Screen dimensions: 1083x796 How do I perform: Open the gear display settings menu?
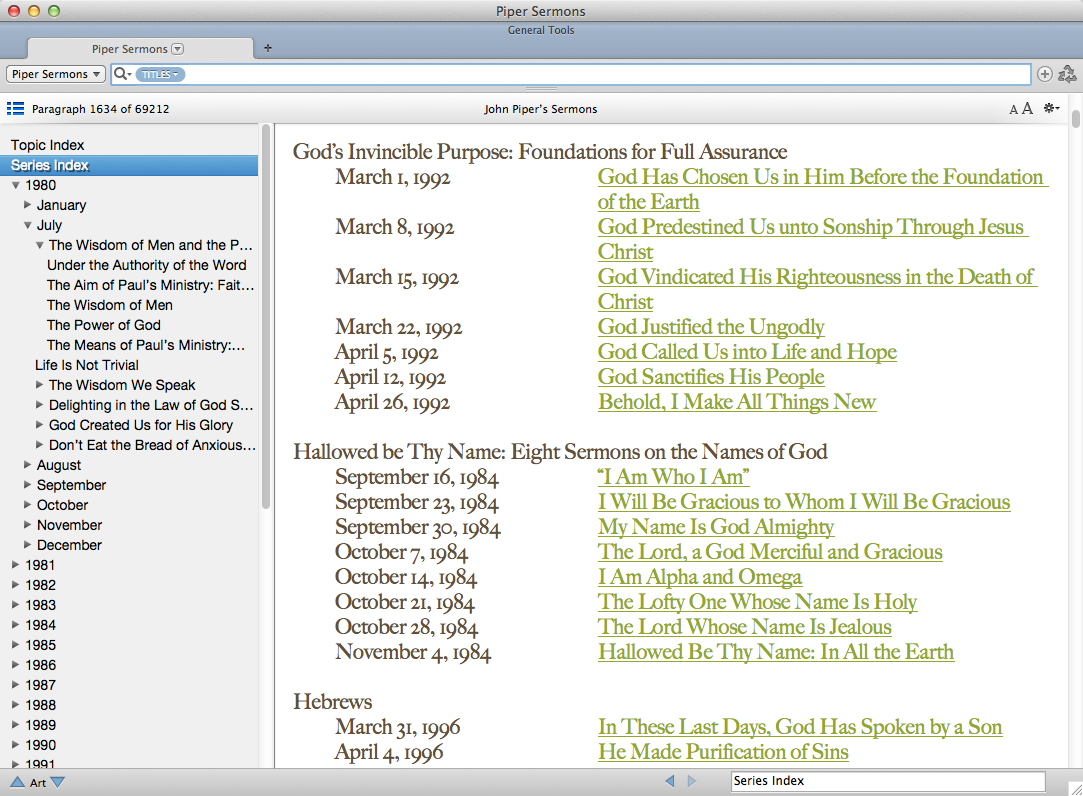pos(1051,108)
